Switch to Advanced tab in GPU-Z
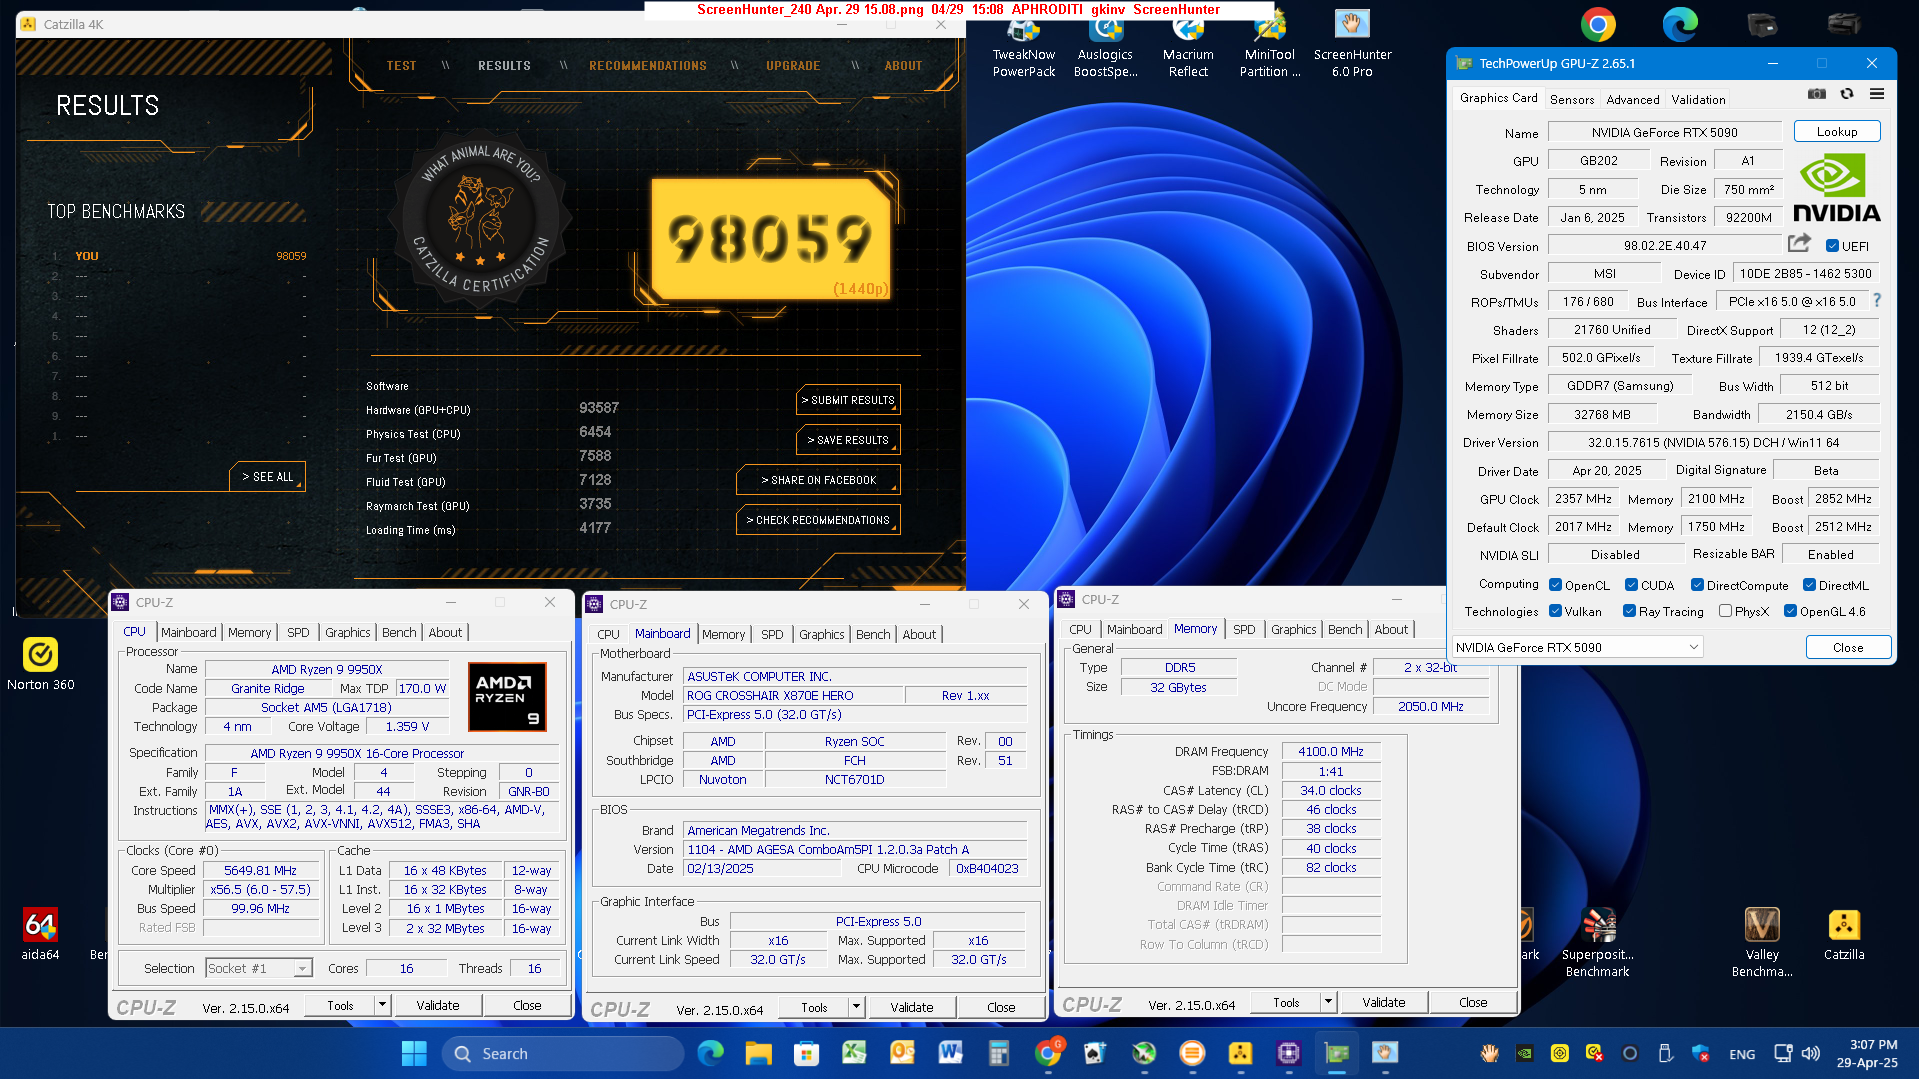The height and width of the screenshot is (1079, 1919). (x=1633, y=99)
